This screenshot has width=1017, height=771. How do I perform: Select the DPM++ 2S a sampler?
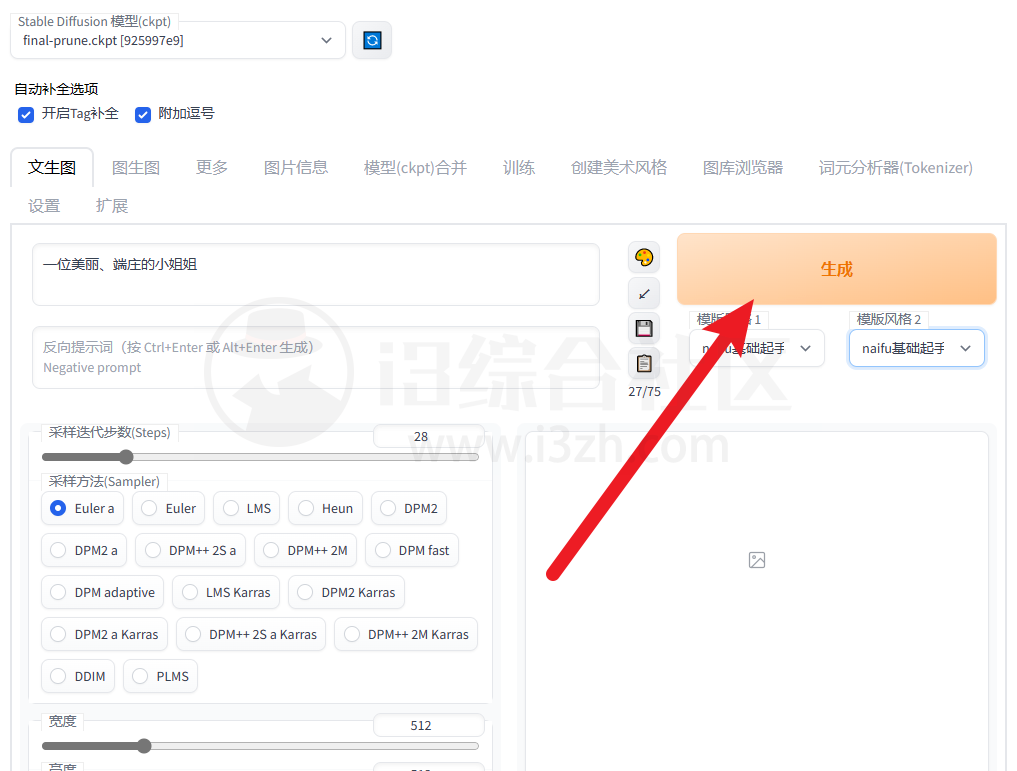click(191, 551)
